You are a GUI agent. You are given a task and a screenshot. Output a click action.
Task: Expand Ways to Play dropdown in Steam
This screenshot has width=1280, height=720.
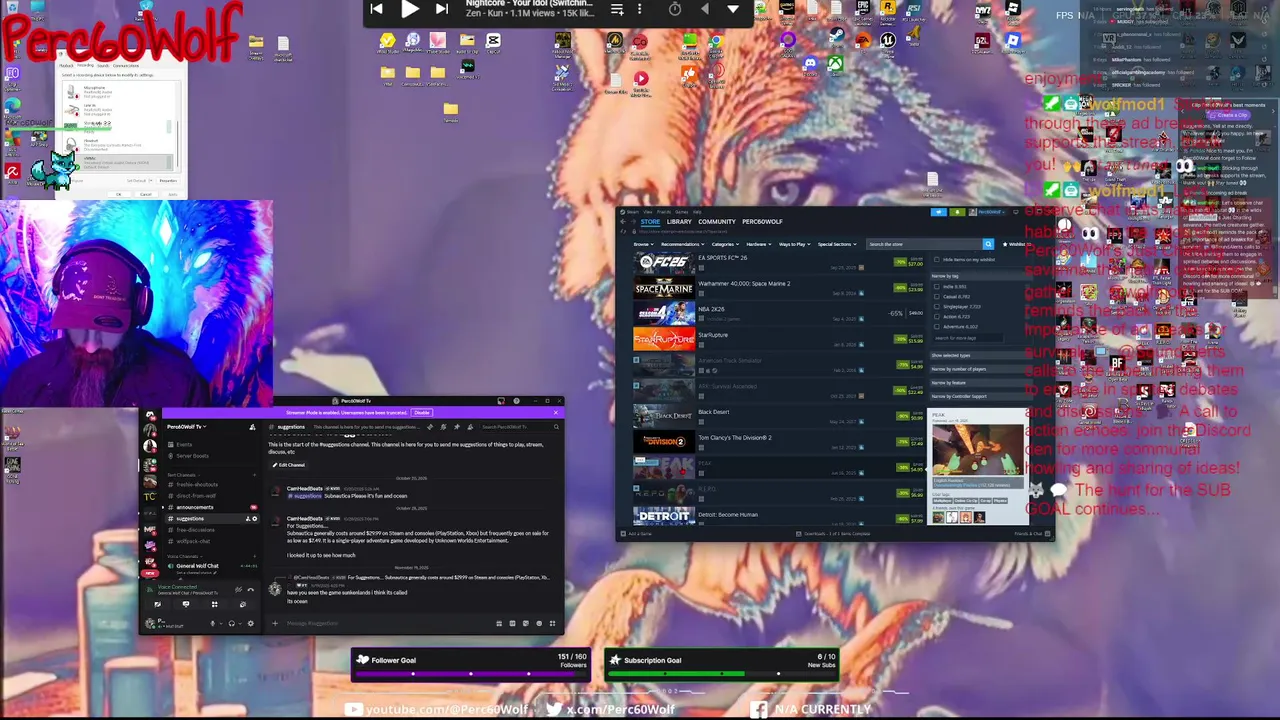pyautogui.click(x=794, y=244)
